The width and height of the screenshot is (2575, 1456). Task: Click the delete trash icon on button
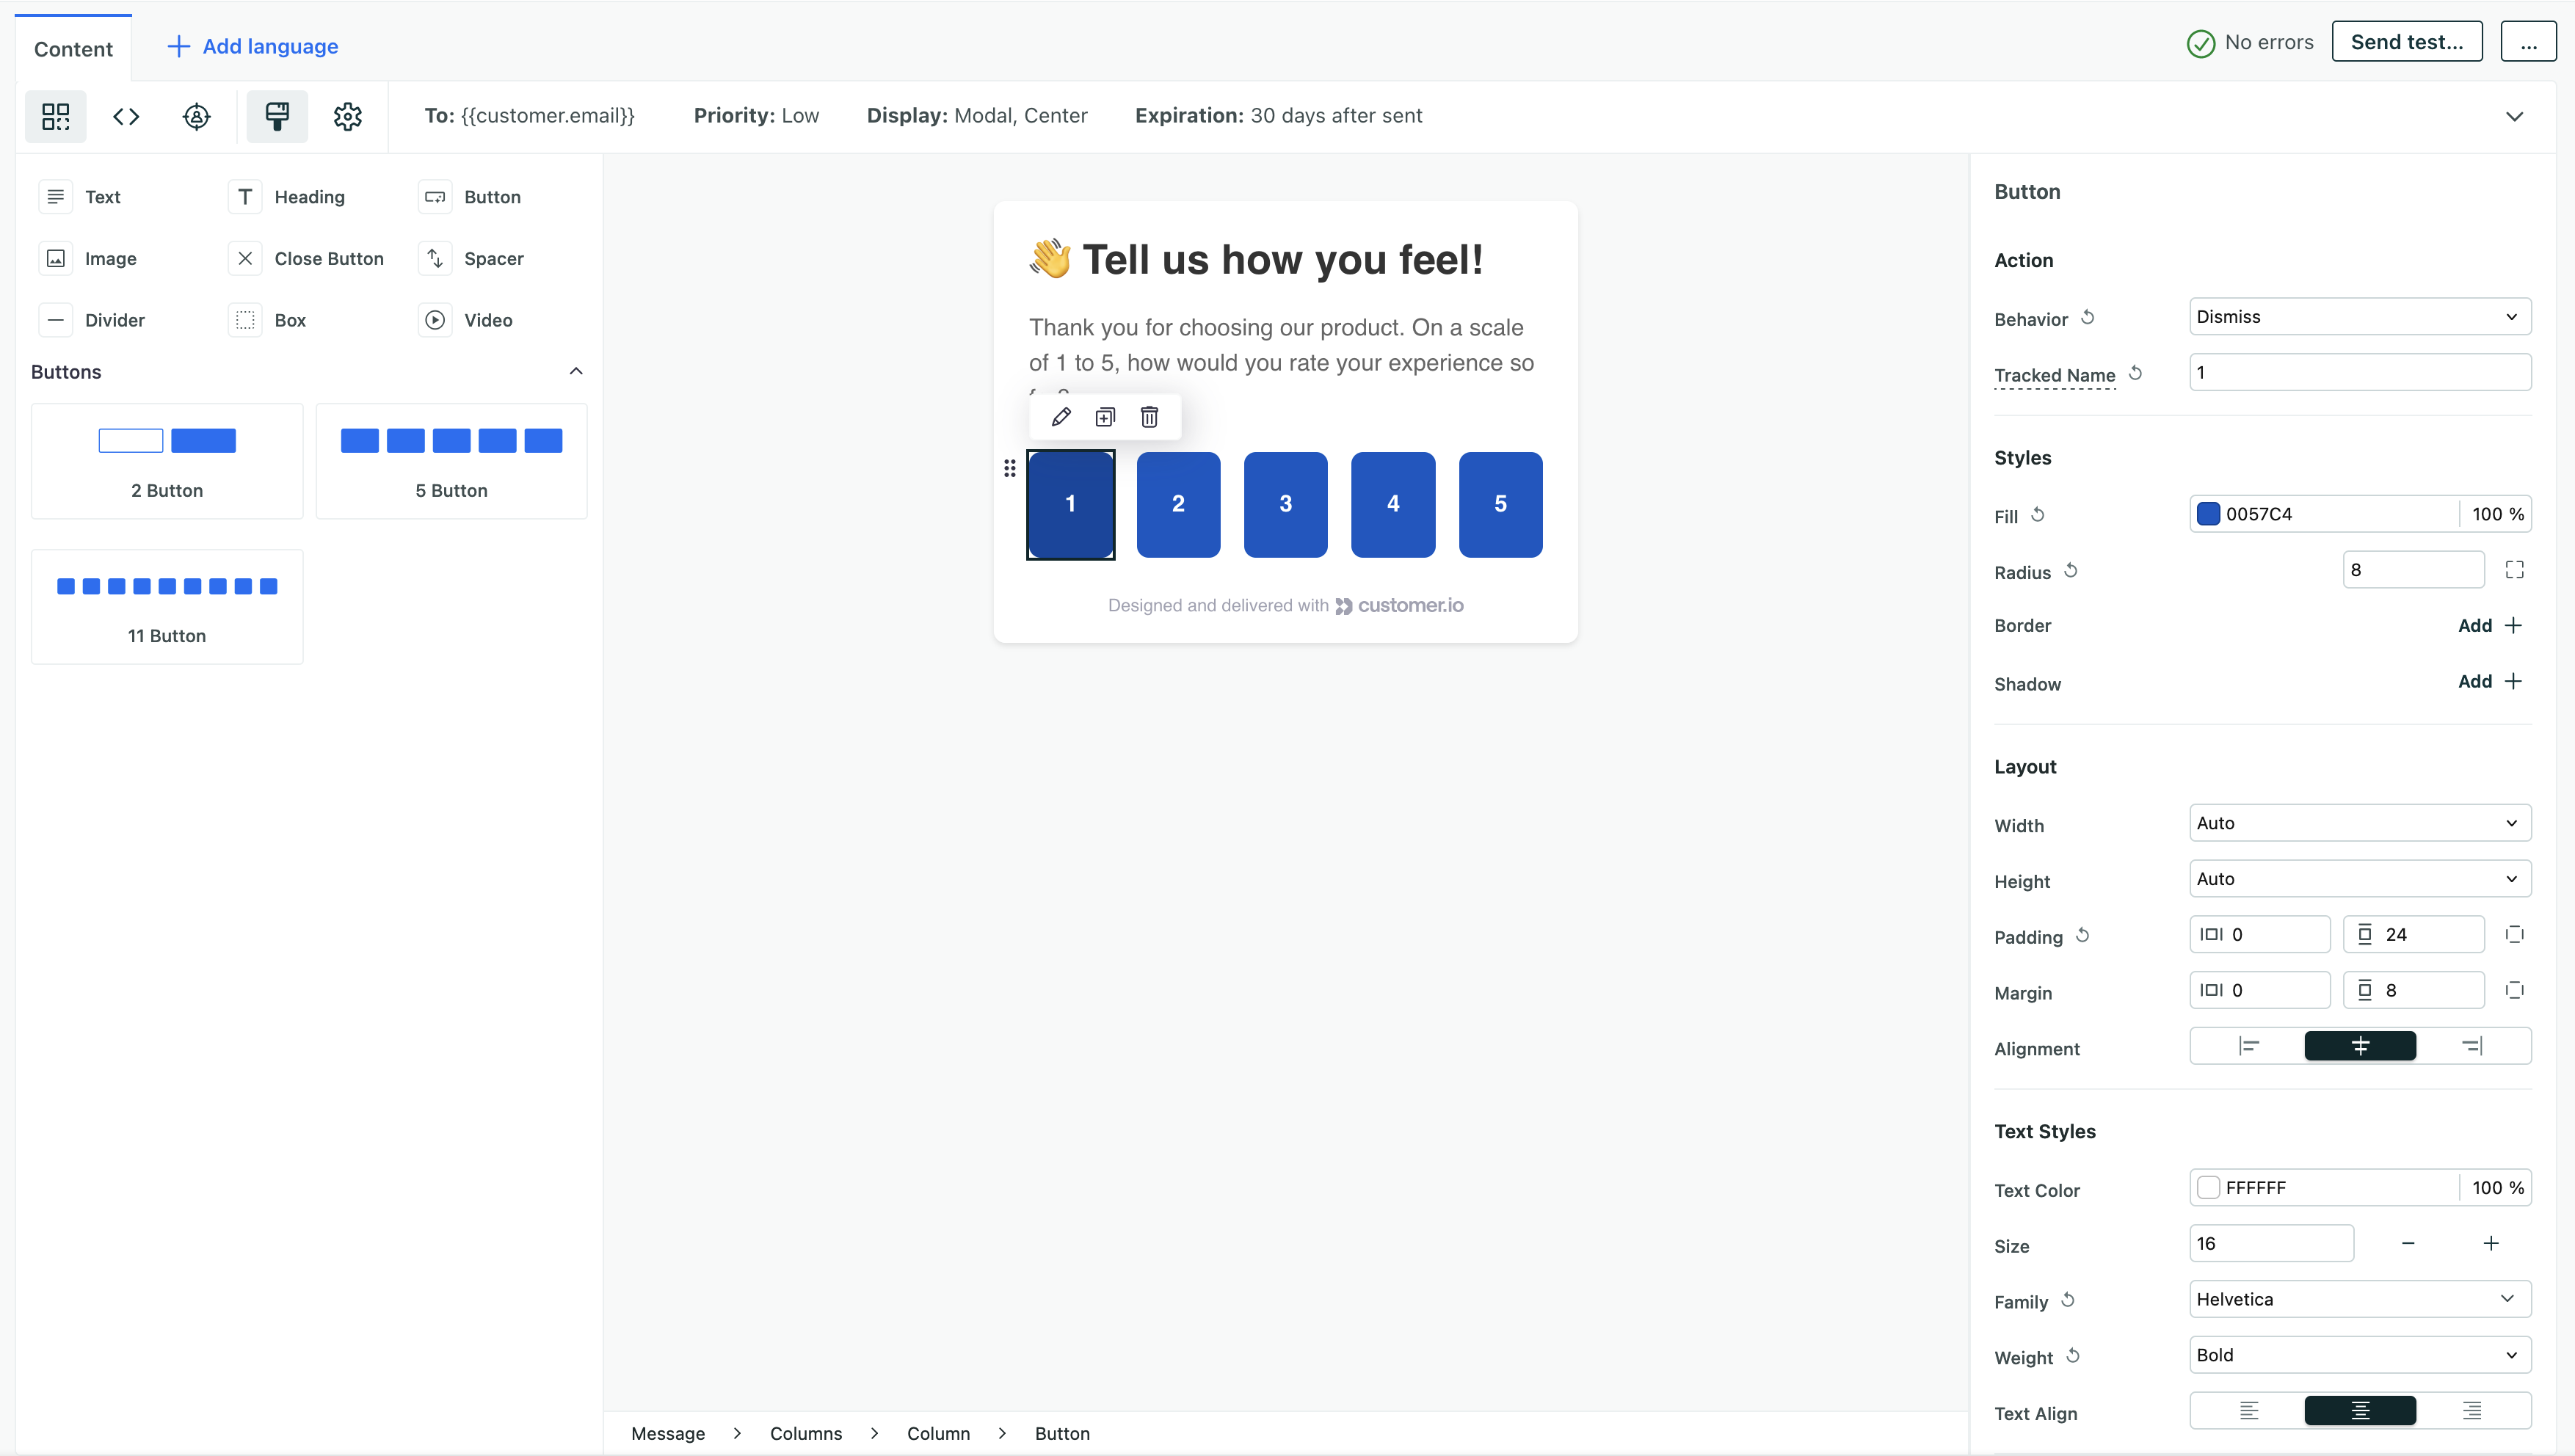pos(1150,418)
